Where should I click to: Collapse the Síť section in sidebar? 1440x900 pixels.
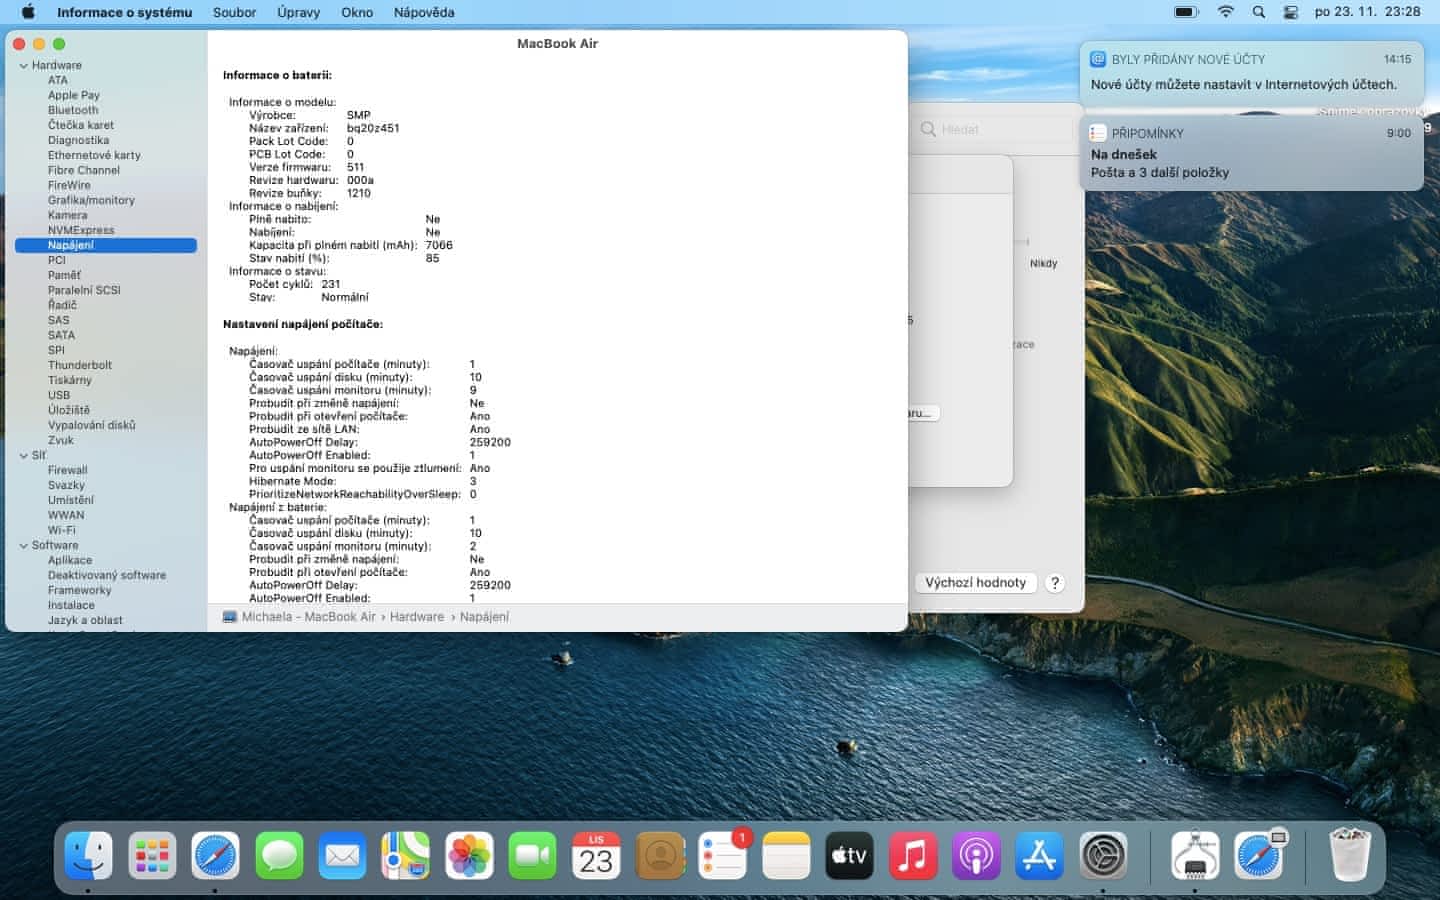[23, 456]
